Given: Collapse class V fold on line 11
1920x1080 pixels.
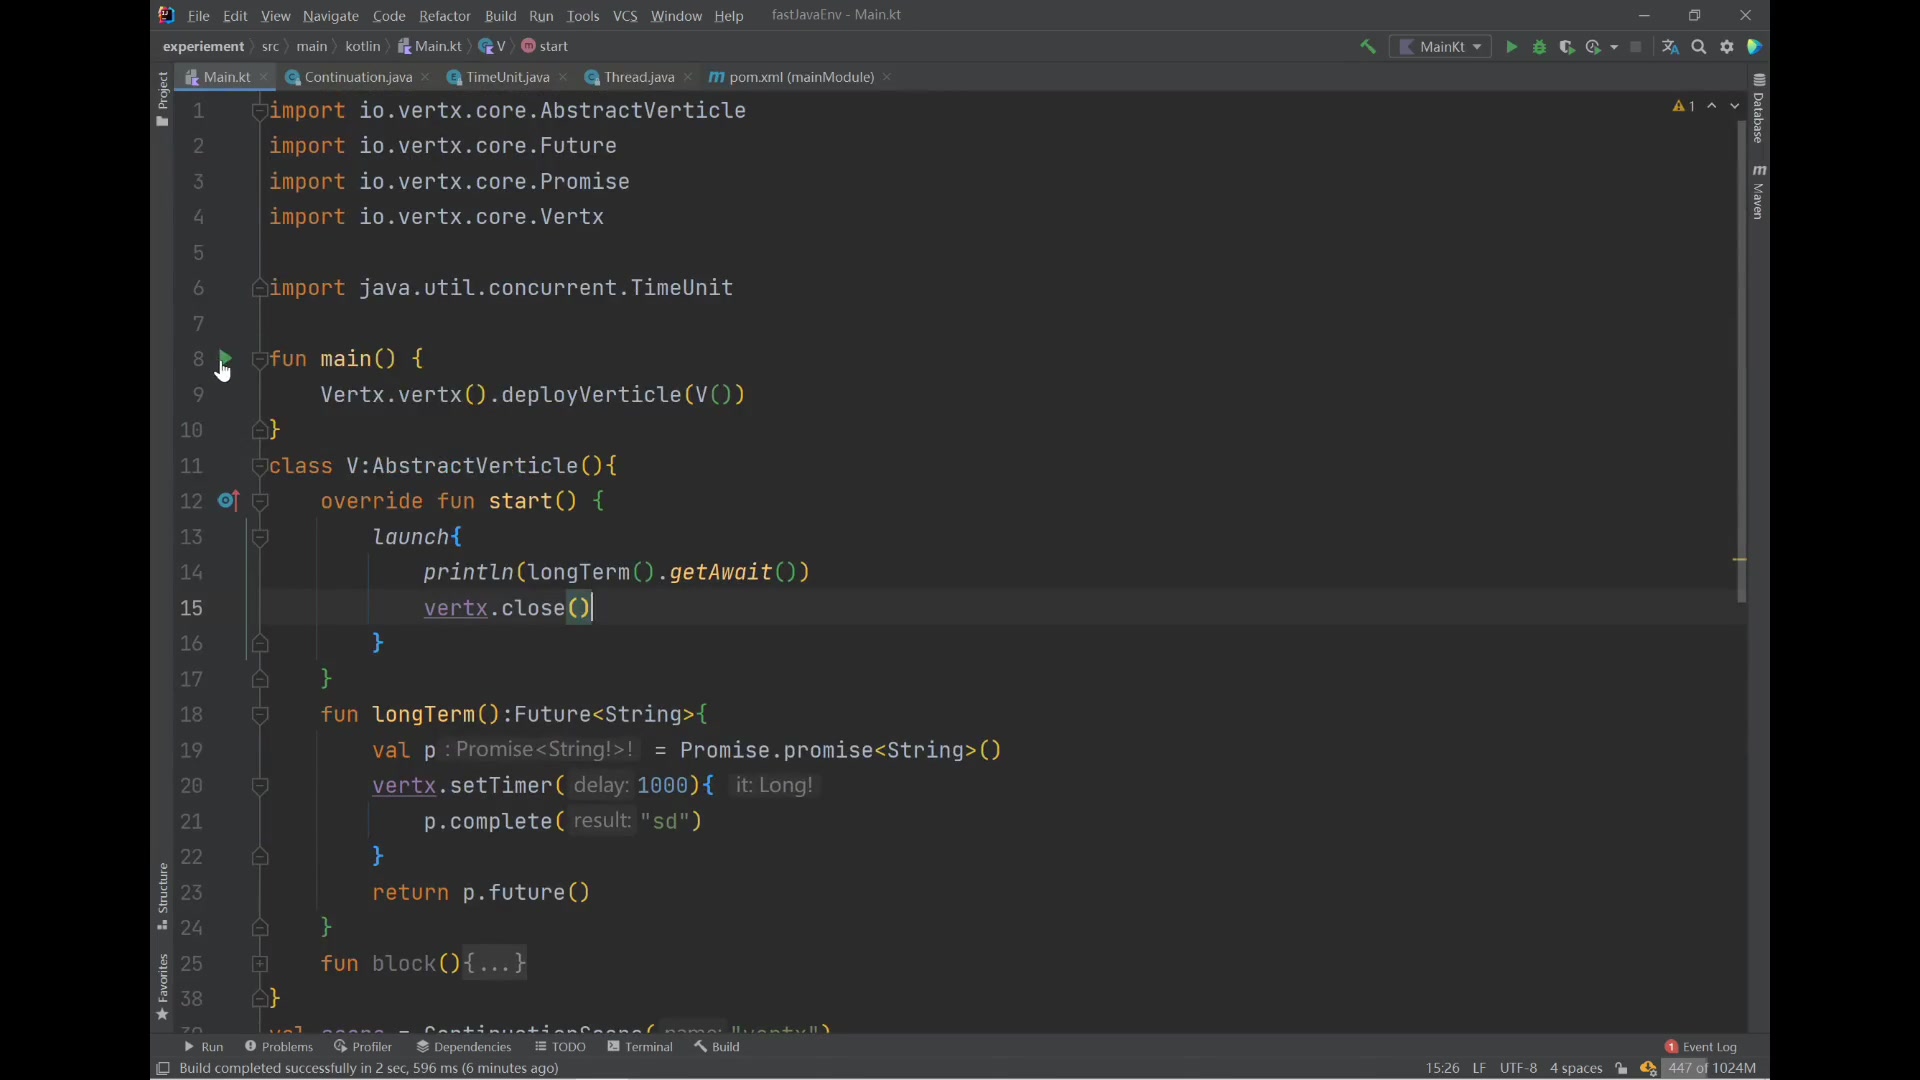Looking at the screenshot, I should tap(260, 466).
